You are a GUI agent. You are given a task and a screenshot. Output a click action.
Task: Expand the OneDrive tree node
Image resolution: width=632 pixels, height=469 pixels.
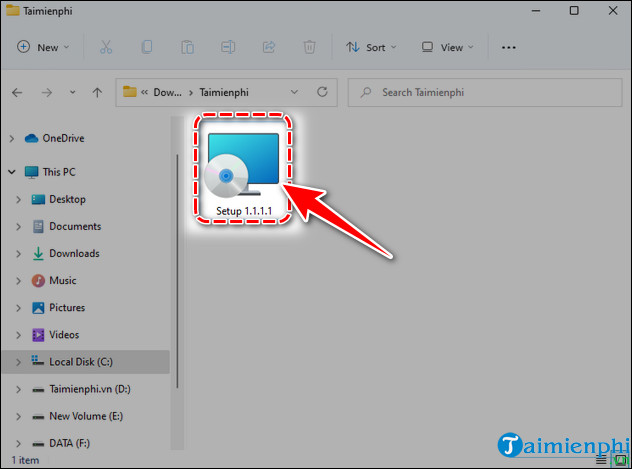[12, 139]
